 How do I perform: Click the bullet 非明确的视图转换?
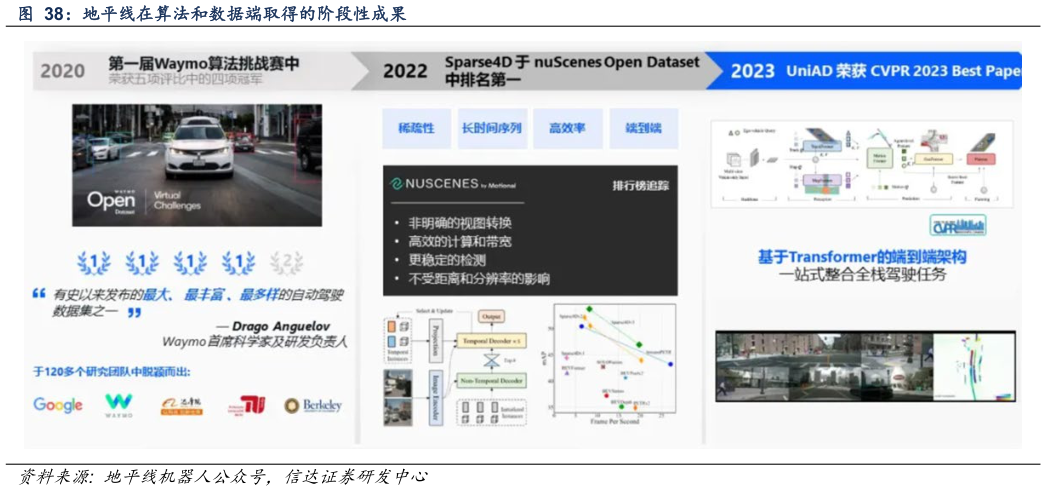tap(459, 223)
